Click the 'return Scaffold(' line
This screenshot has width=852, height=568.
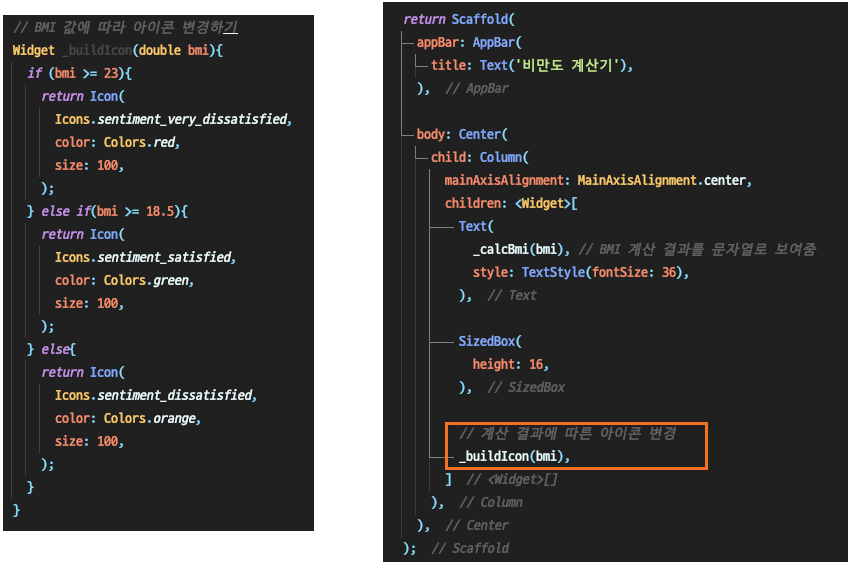pyautogui.click(x=459, y=19)
